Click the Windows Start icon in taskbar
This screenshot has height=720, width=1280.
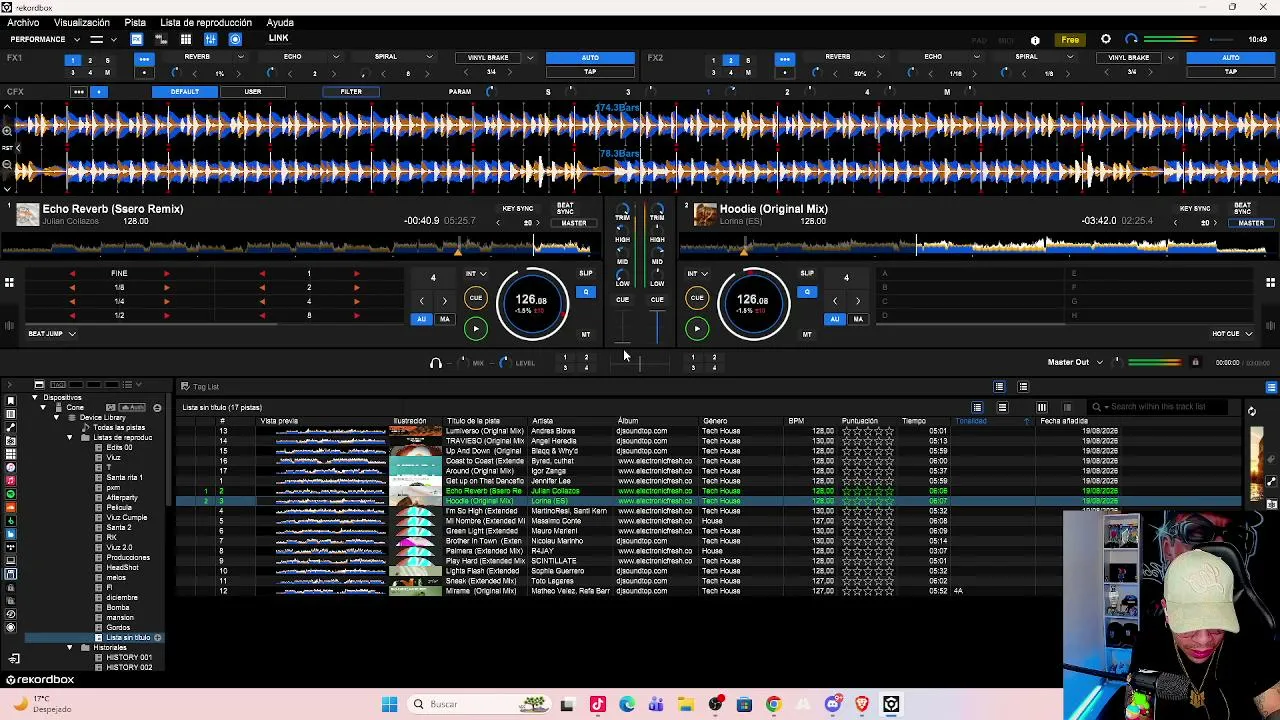click(x=389, y=704)
